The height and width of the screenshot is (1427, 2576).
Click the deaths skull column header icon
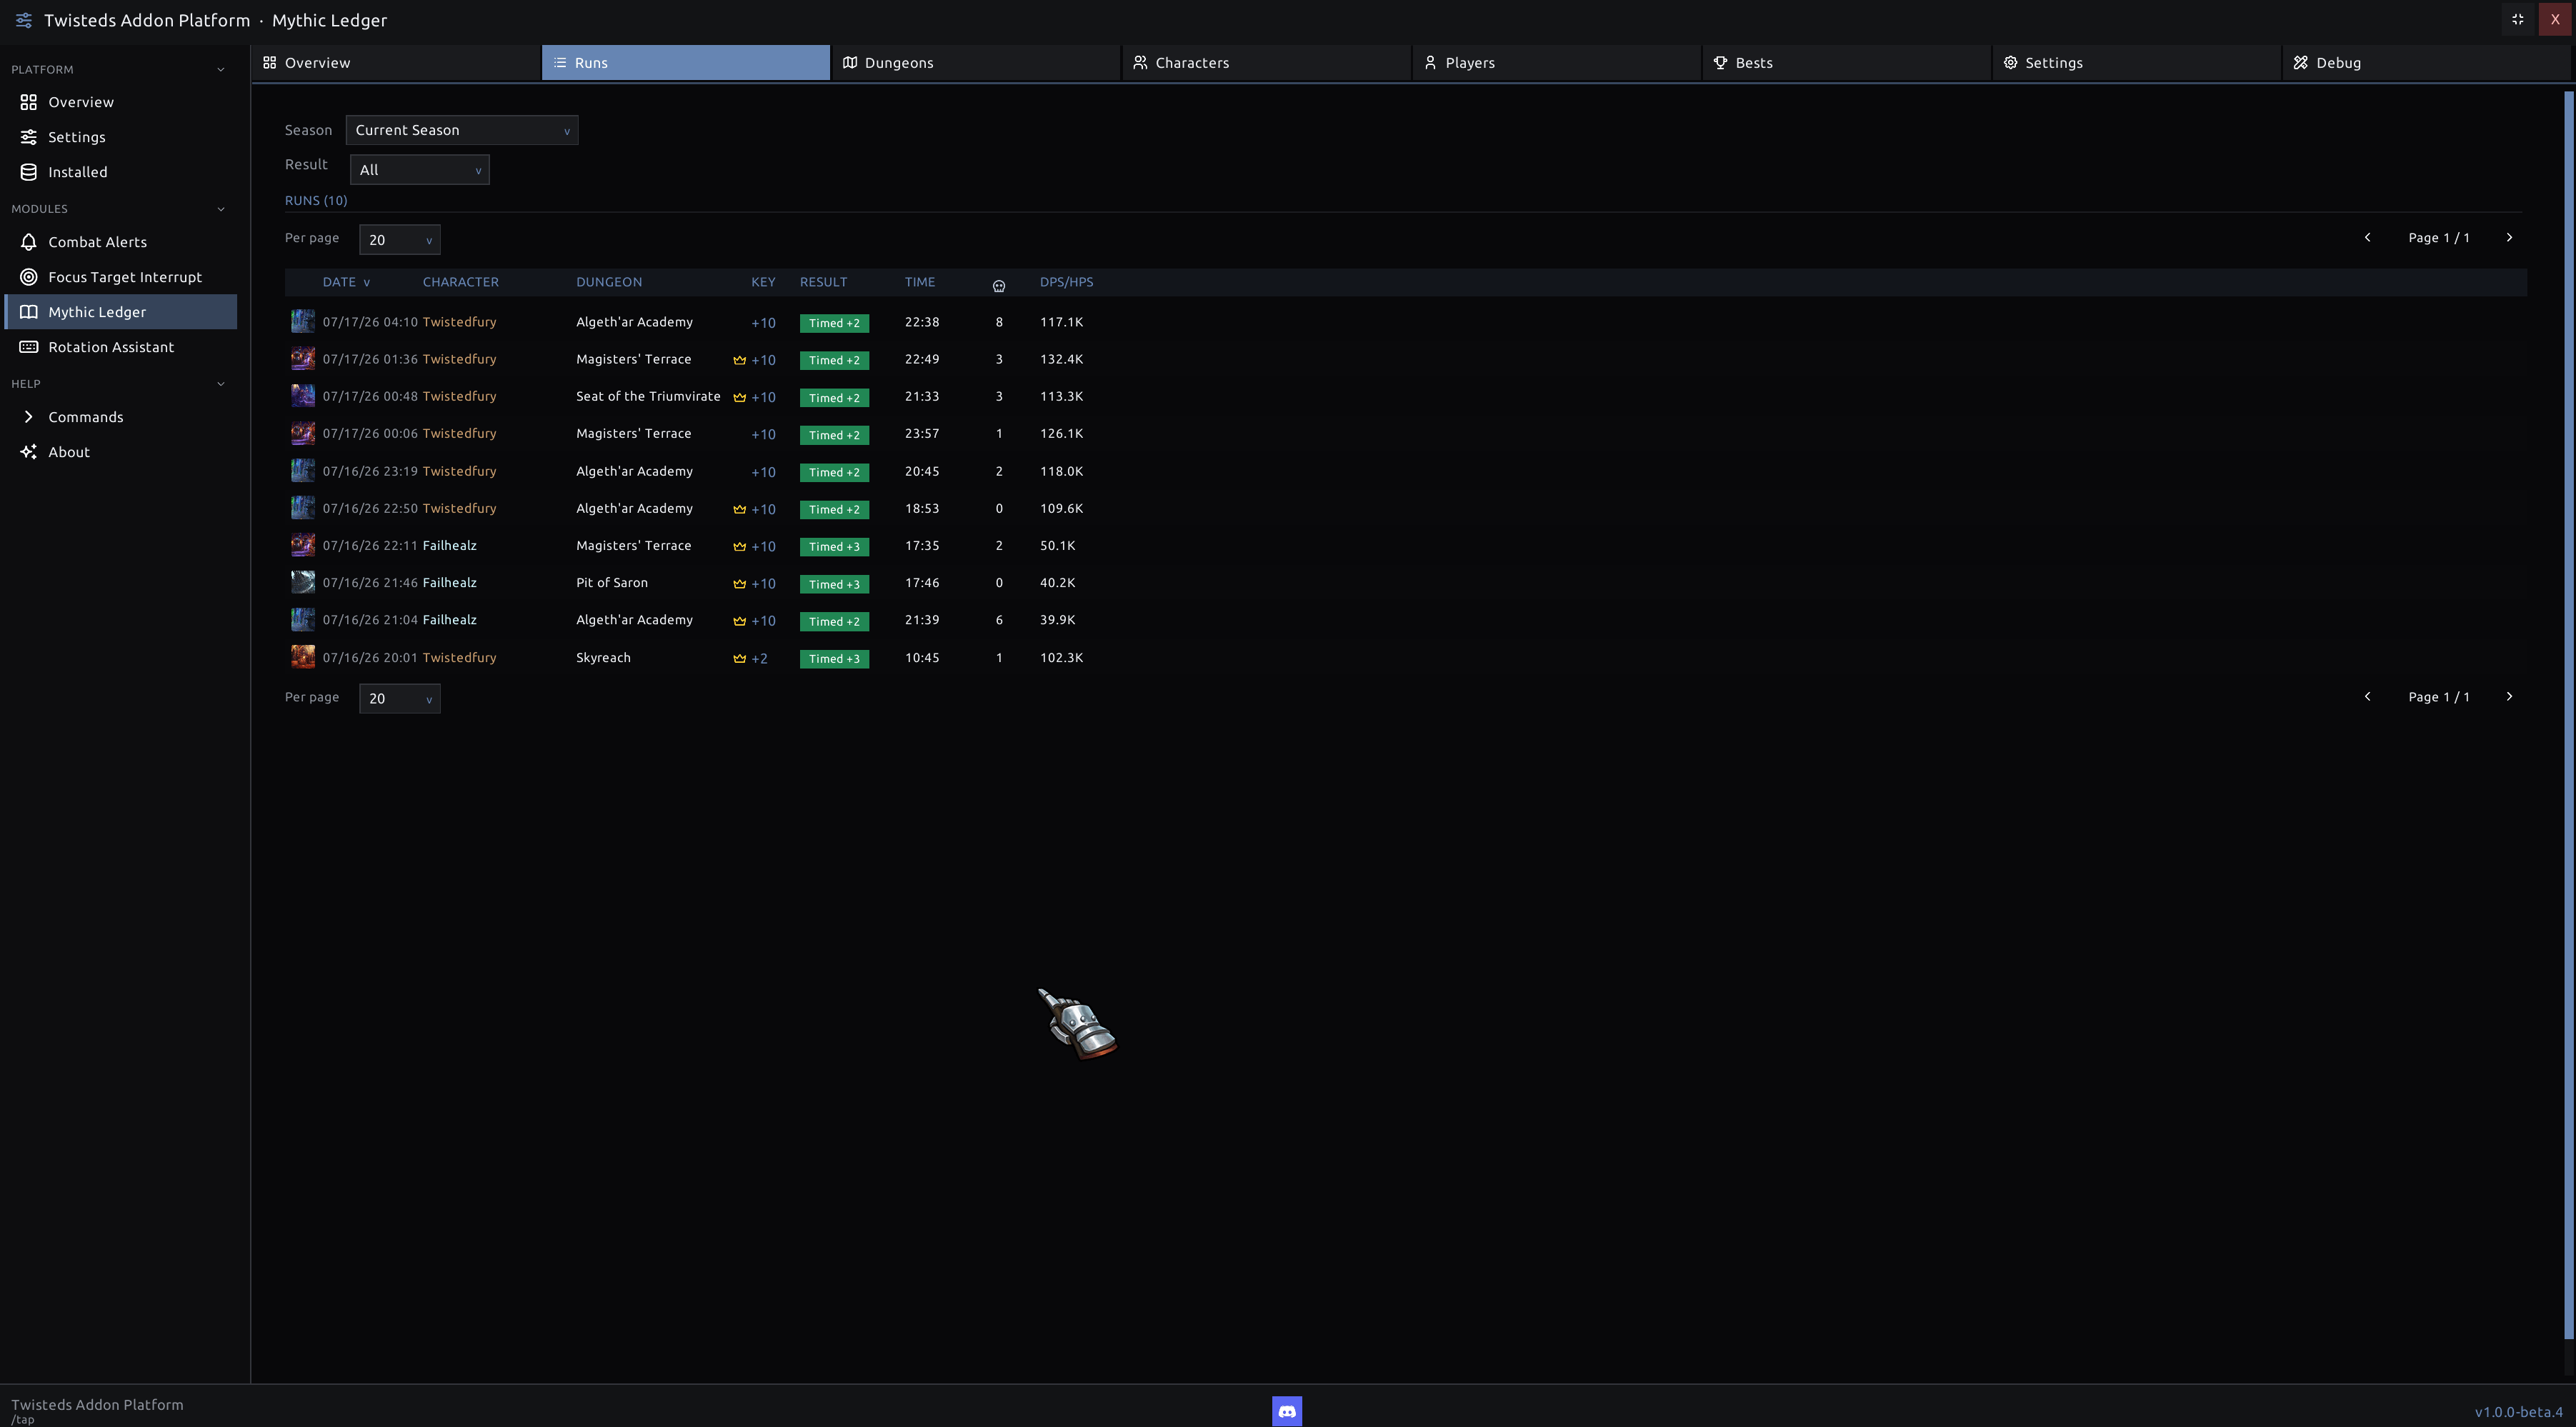pyautogui.click(x=998, y=286)
